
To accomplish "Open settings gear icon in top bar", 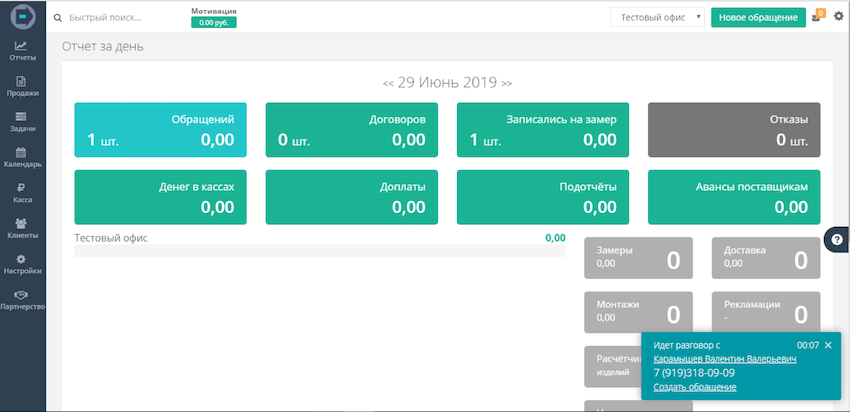I will point(838,17).
